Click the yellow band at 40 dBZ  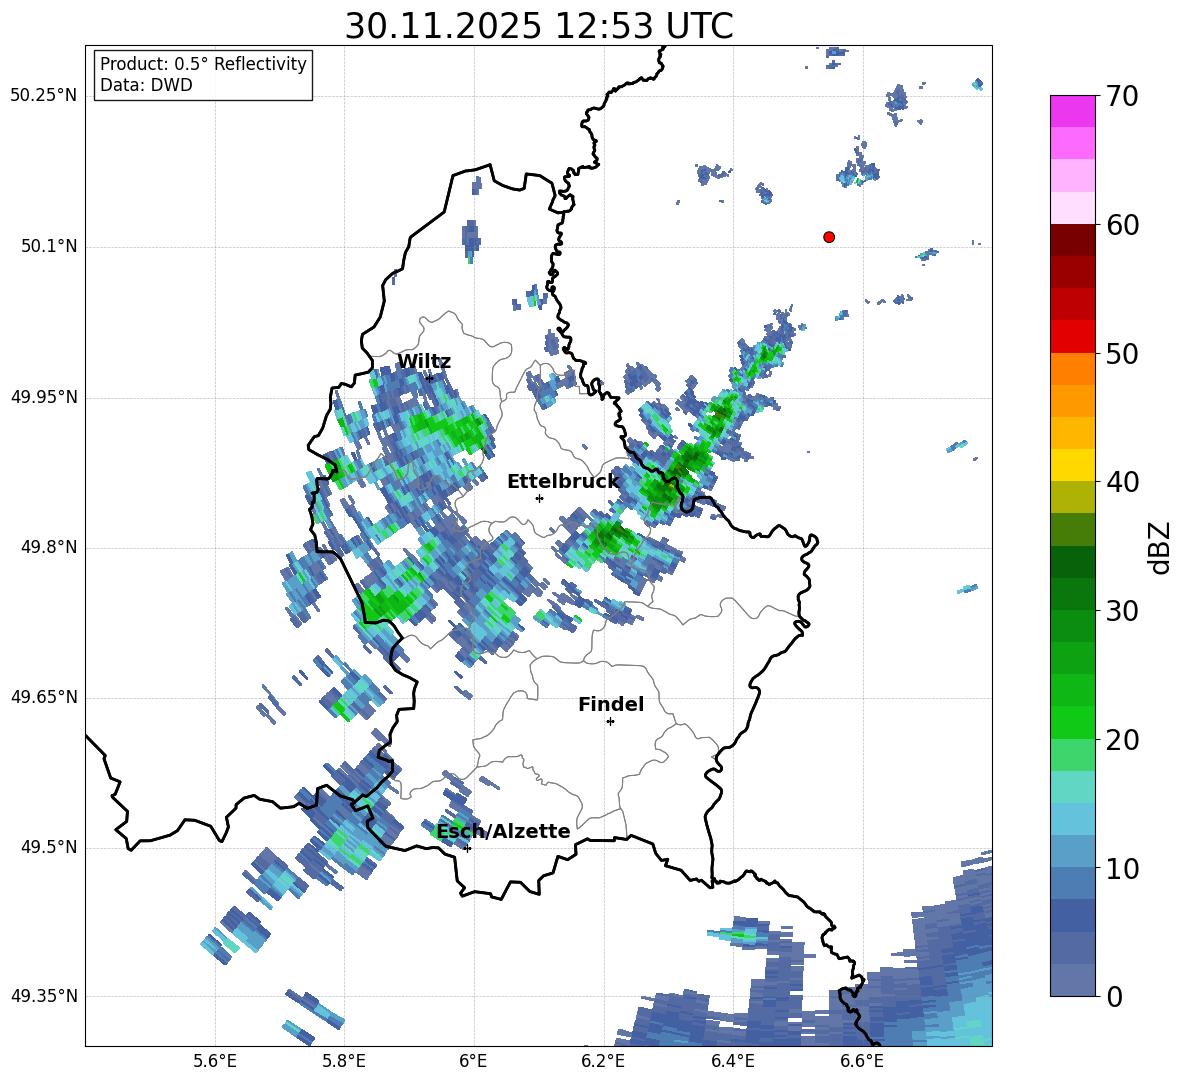[1072, 465]
